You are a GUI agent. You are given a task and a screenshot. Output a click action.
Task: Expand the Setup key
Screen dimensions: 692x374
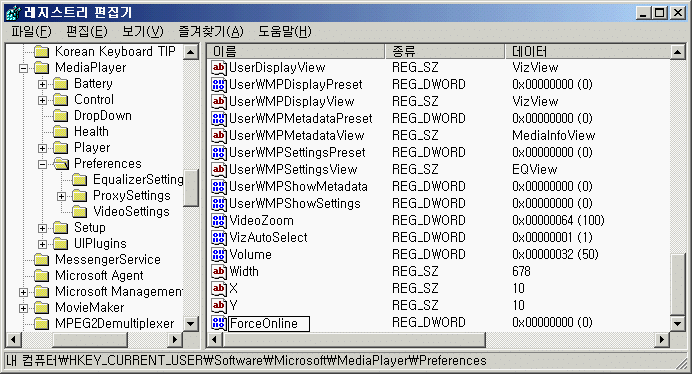pyautogui.click(x=42, y=228)
